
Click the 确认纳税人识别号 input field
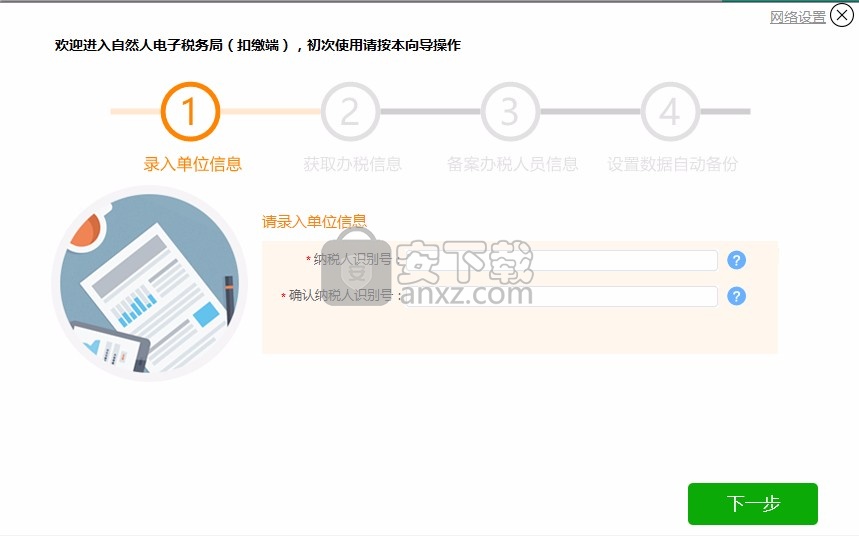click(x=559, y=296)
